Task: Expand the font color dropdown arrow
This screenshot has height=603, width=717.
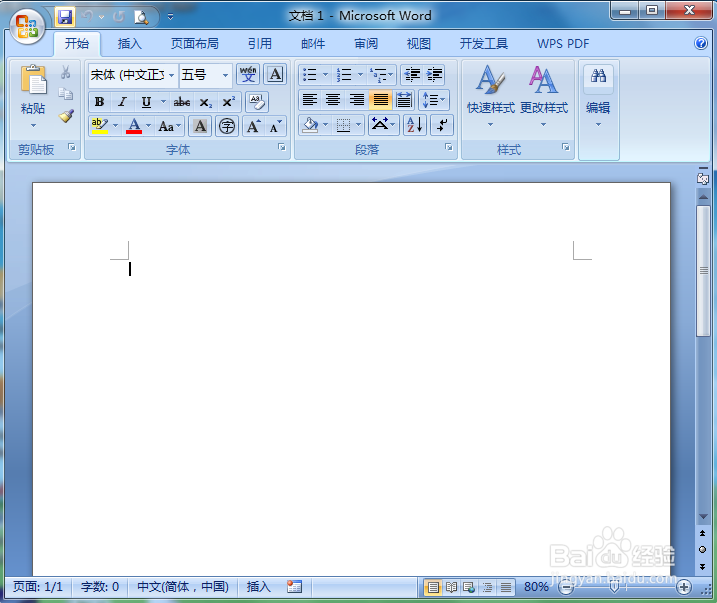Action: (149, 125)
